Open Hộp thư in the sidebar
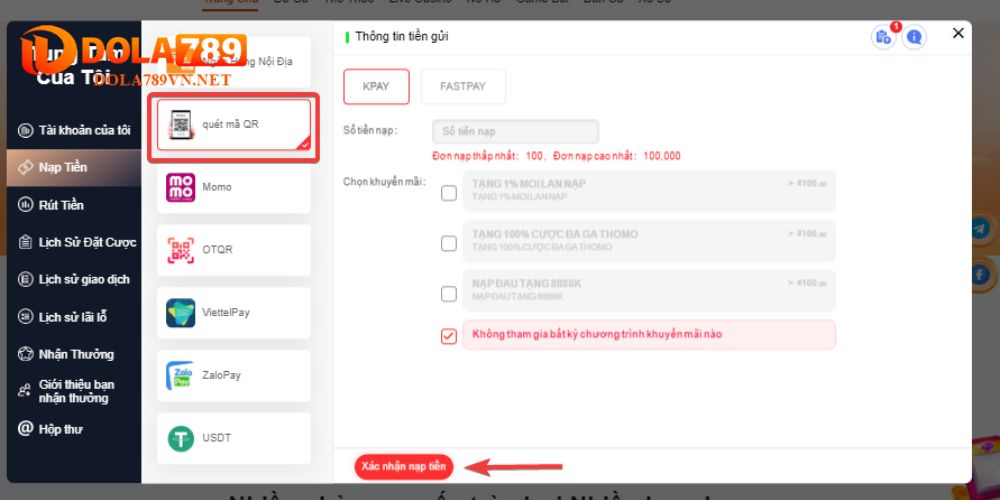Screen dimensions: 1000x500 74,429
